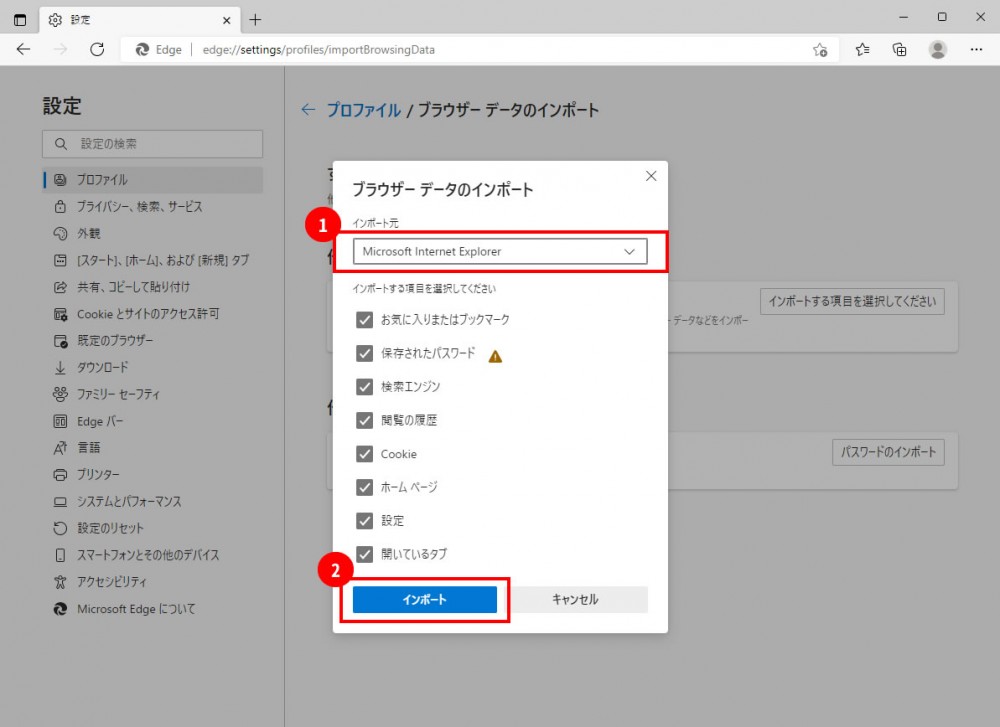1000x727 pixels.
Task: Uncheck 閲覧の履歴 checkbox
Action: (x=364, y=420)
